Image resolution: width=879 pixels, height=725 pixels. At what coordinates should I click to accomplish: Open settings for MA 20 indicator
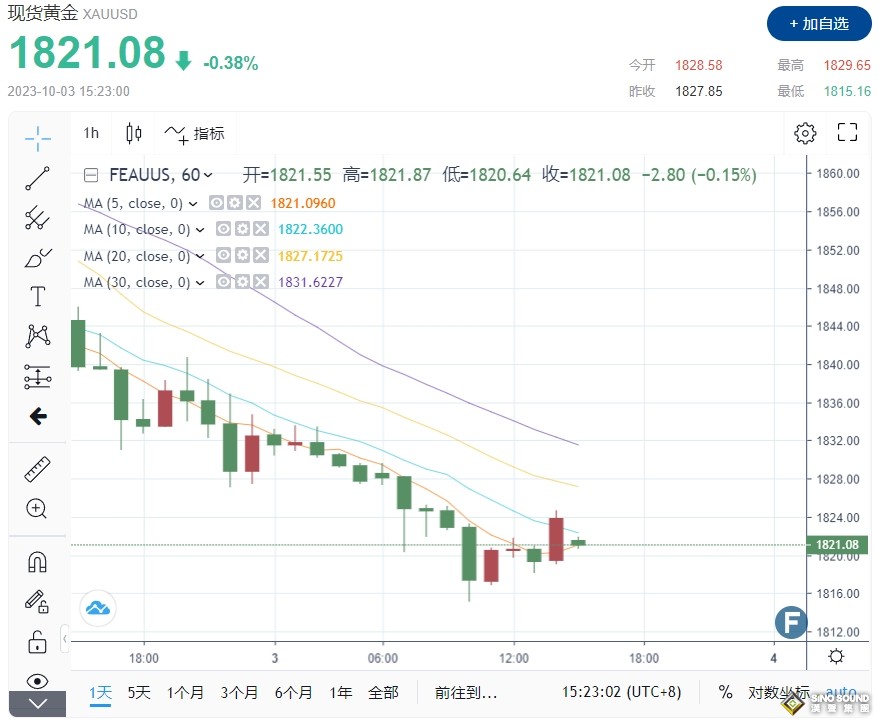pos(242,255)
